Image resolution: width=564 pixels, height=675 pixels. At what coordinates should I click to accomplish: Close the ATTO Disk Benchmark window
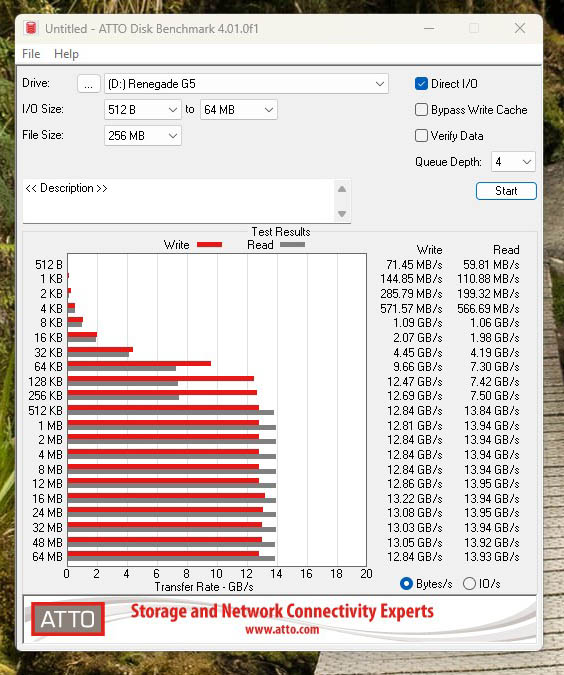[520, 28]
